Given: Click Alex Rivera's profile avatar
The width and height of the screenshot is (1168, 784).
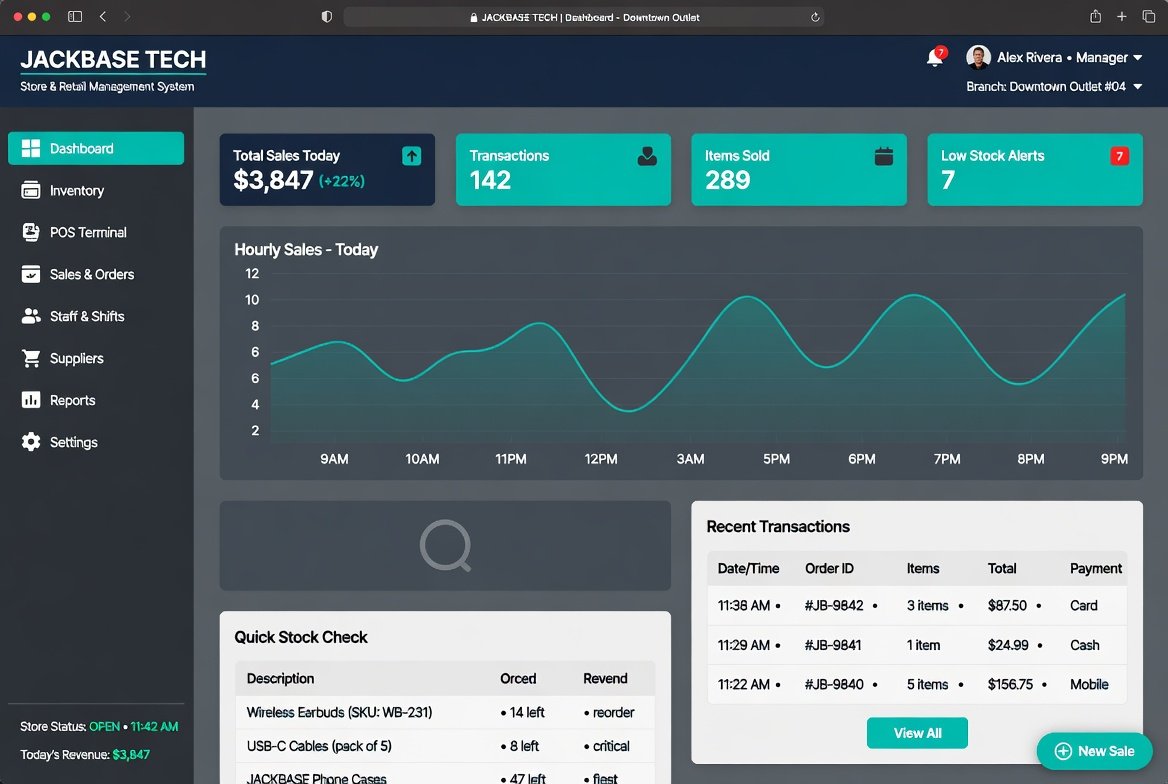Looking at the screenshot, I should point(978,57).
